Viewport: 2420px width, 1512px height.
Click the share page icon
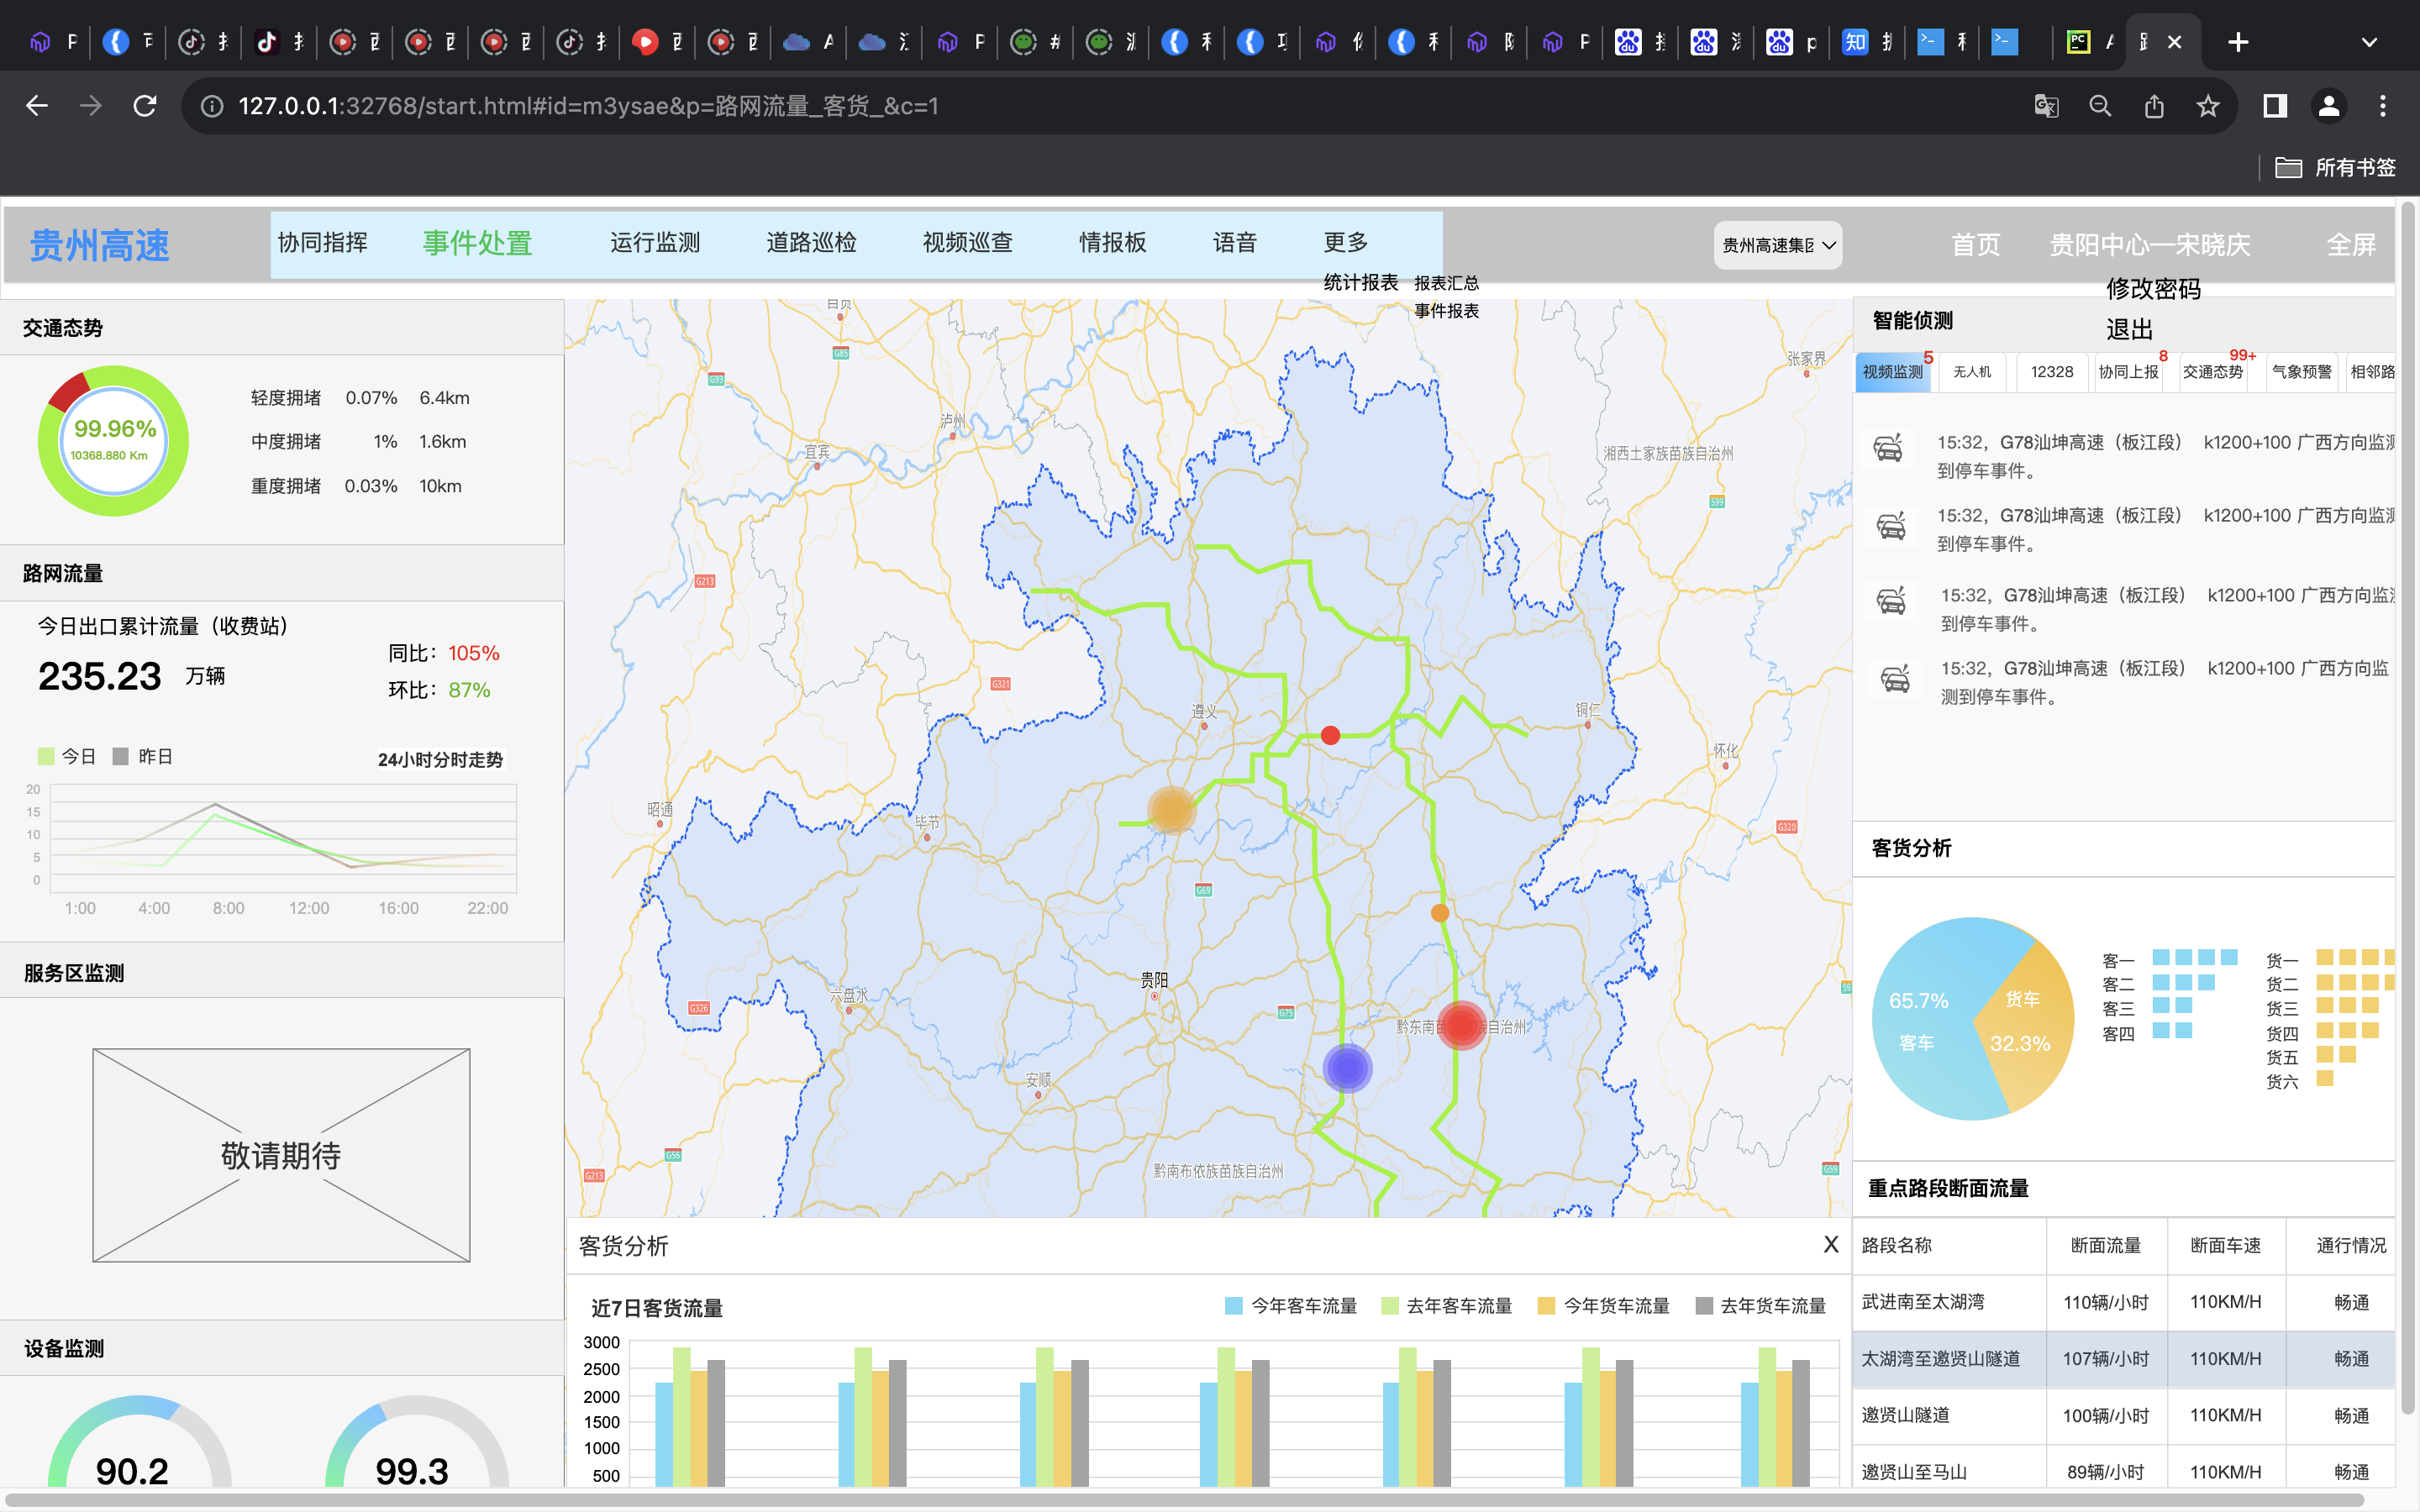point(2154,106)
